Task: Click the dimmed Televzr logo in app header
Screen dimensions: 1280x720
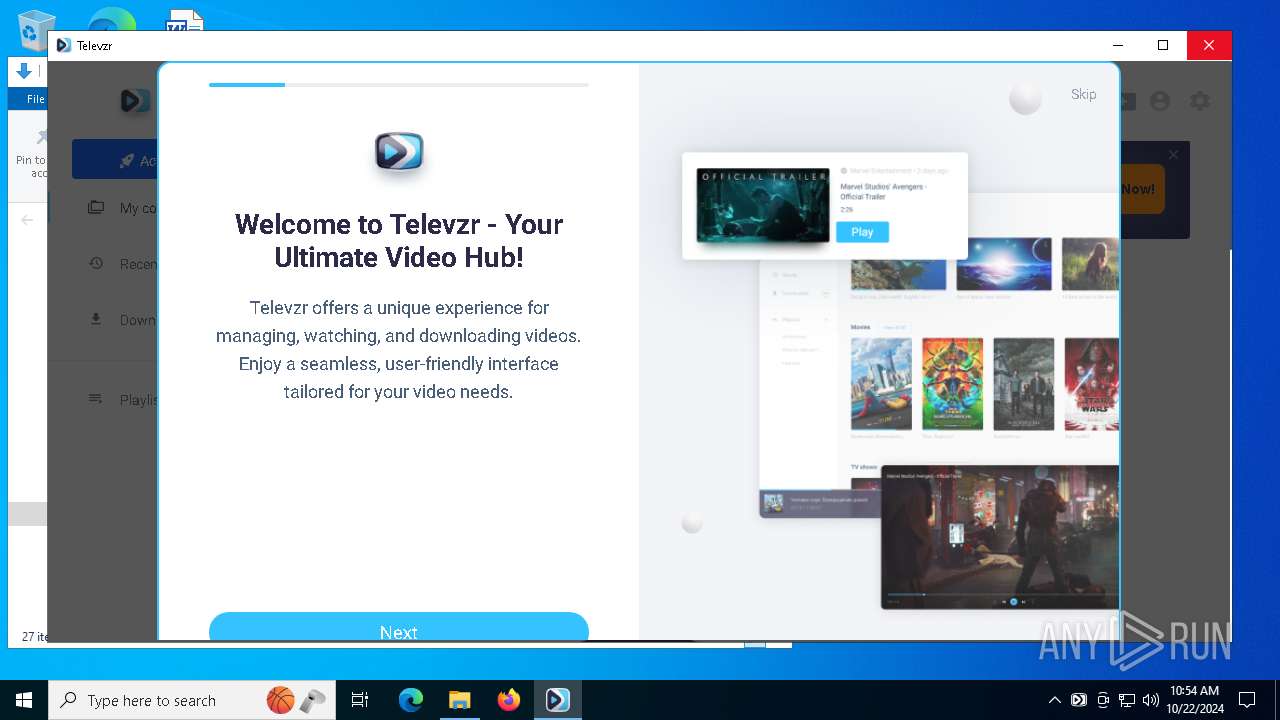Action: pyautogui.click(x=135, y=101)
